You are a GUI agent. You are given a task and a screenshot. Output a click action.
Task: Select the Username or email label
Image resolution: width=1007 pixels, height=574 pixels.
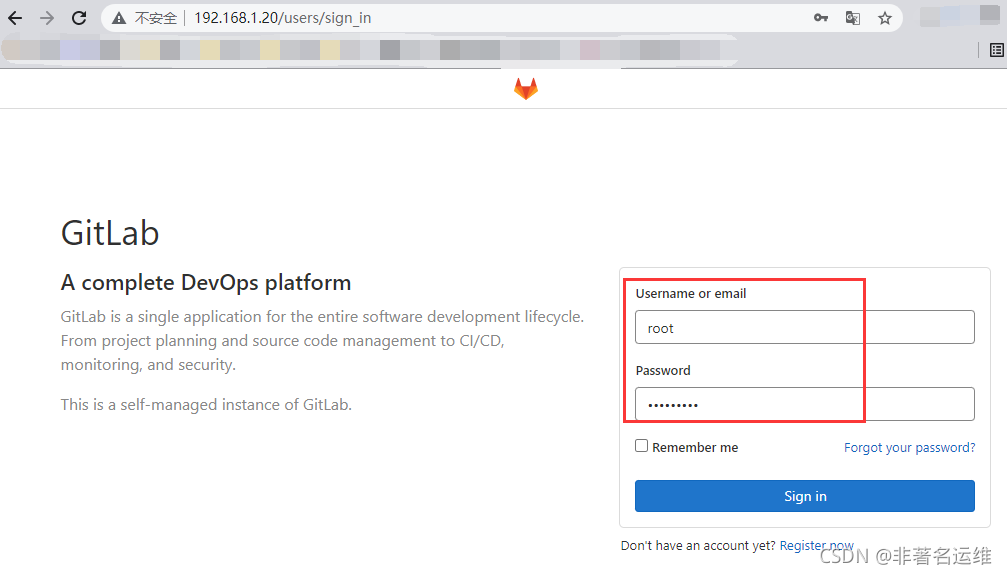(691, 293)
